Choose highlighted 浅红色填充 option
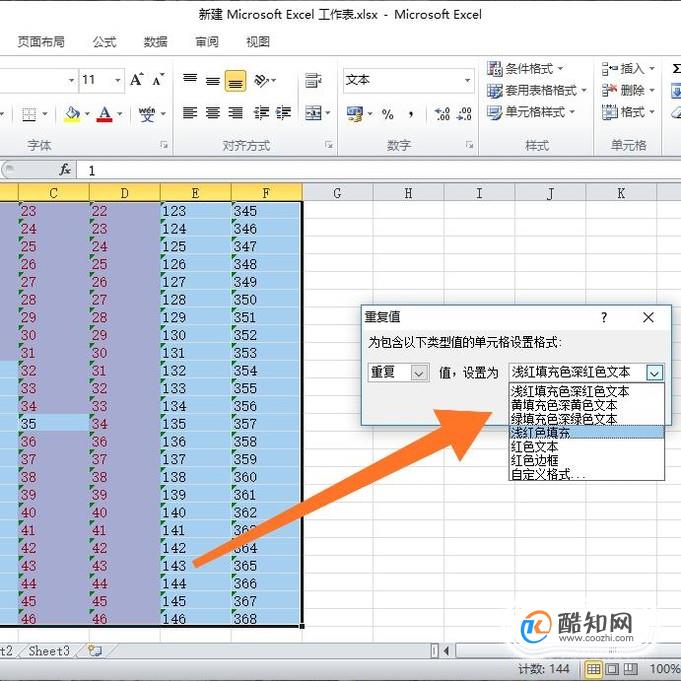Screen dimensions: 681x681 586,433
